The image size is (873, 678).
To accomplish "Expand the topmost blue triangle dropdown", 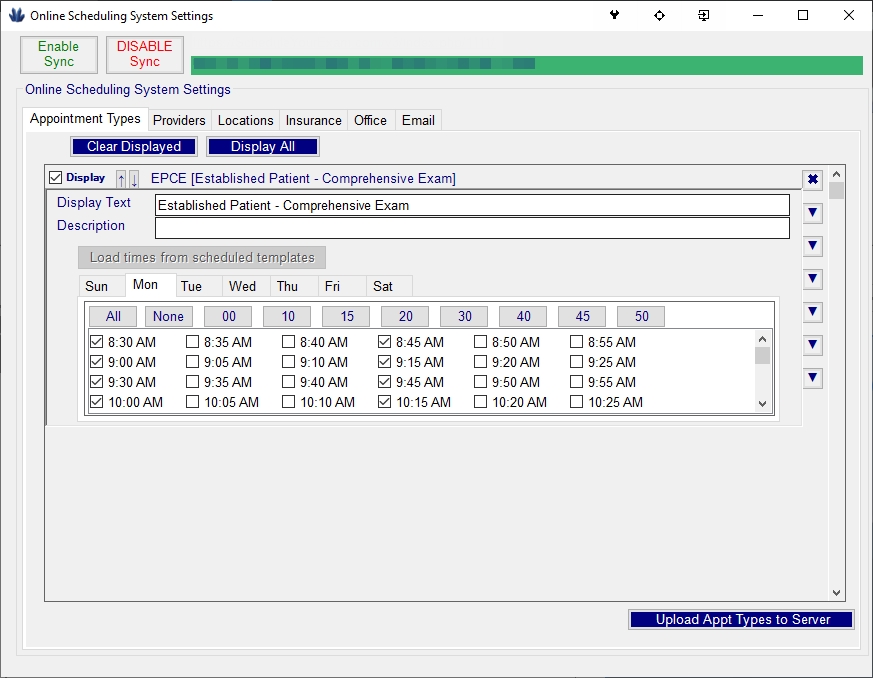I will pos(813,213).
